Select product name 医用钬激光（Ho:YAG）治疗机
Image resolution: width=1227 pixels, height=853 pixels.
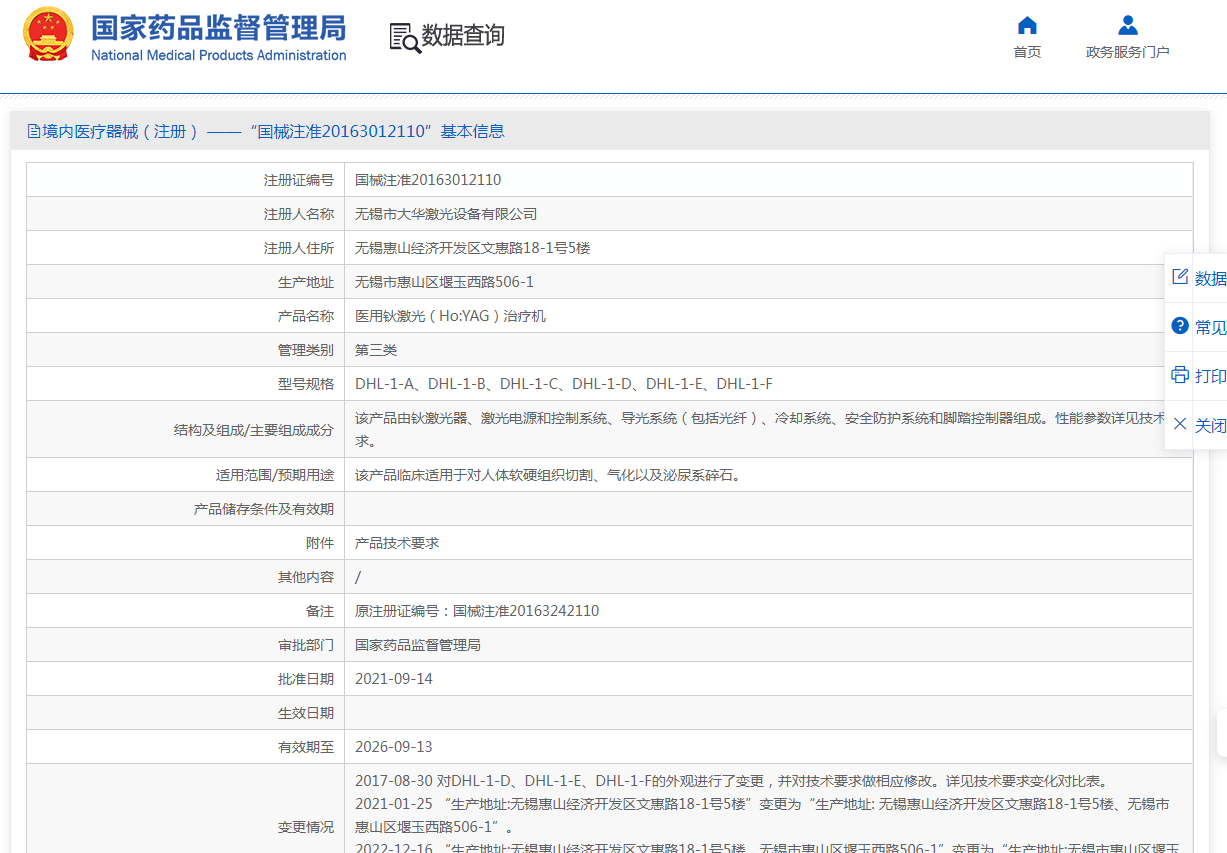tap(452, 316)
